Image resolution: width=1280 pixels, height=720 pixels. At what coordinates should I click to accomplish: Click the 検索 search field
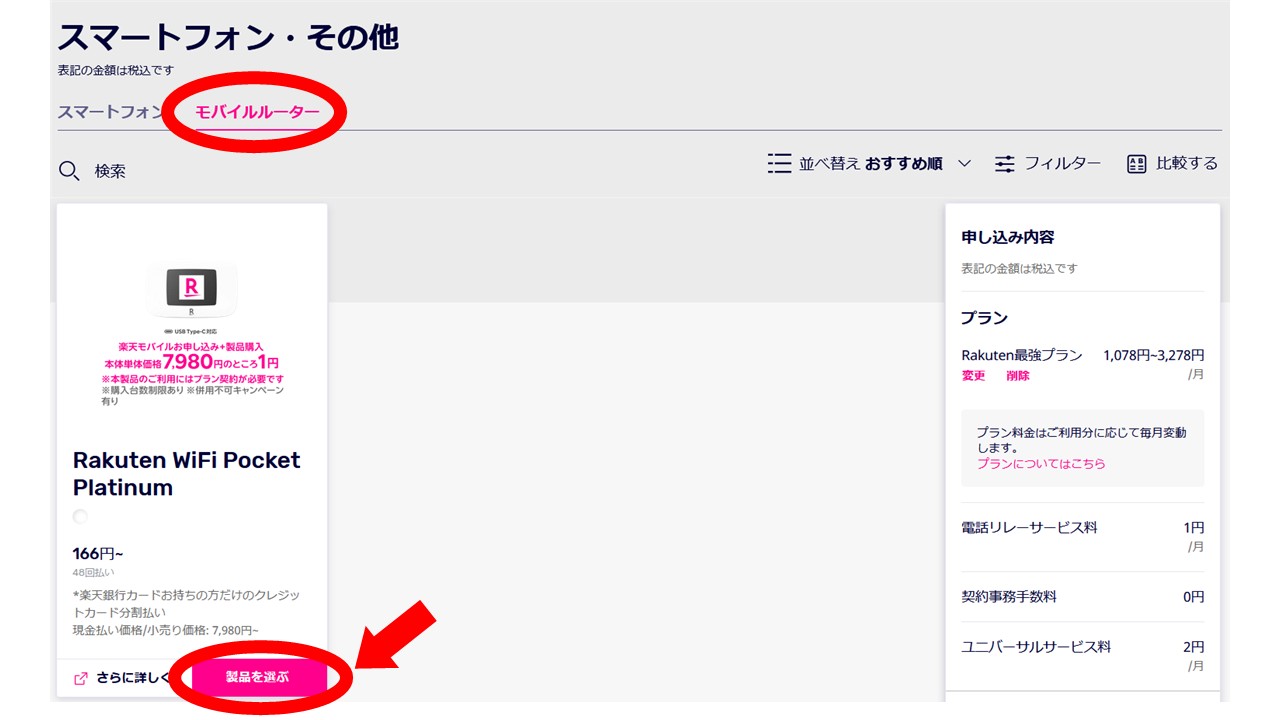point(110,171)
